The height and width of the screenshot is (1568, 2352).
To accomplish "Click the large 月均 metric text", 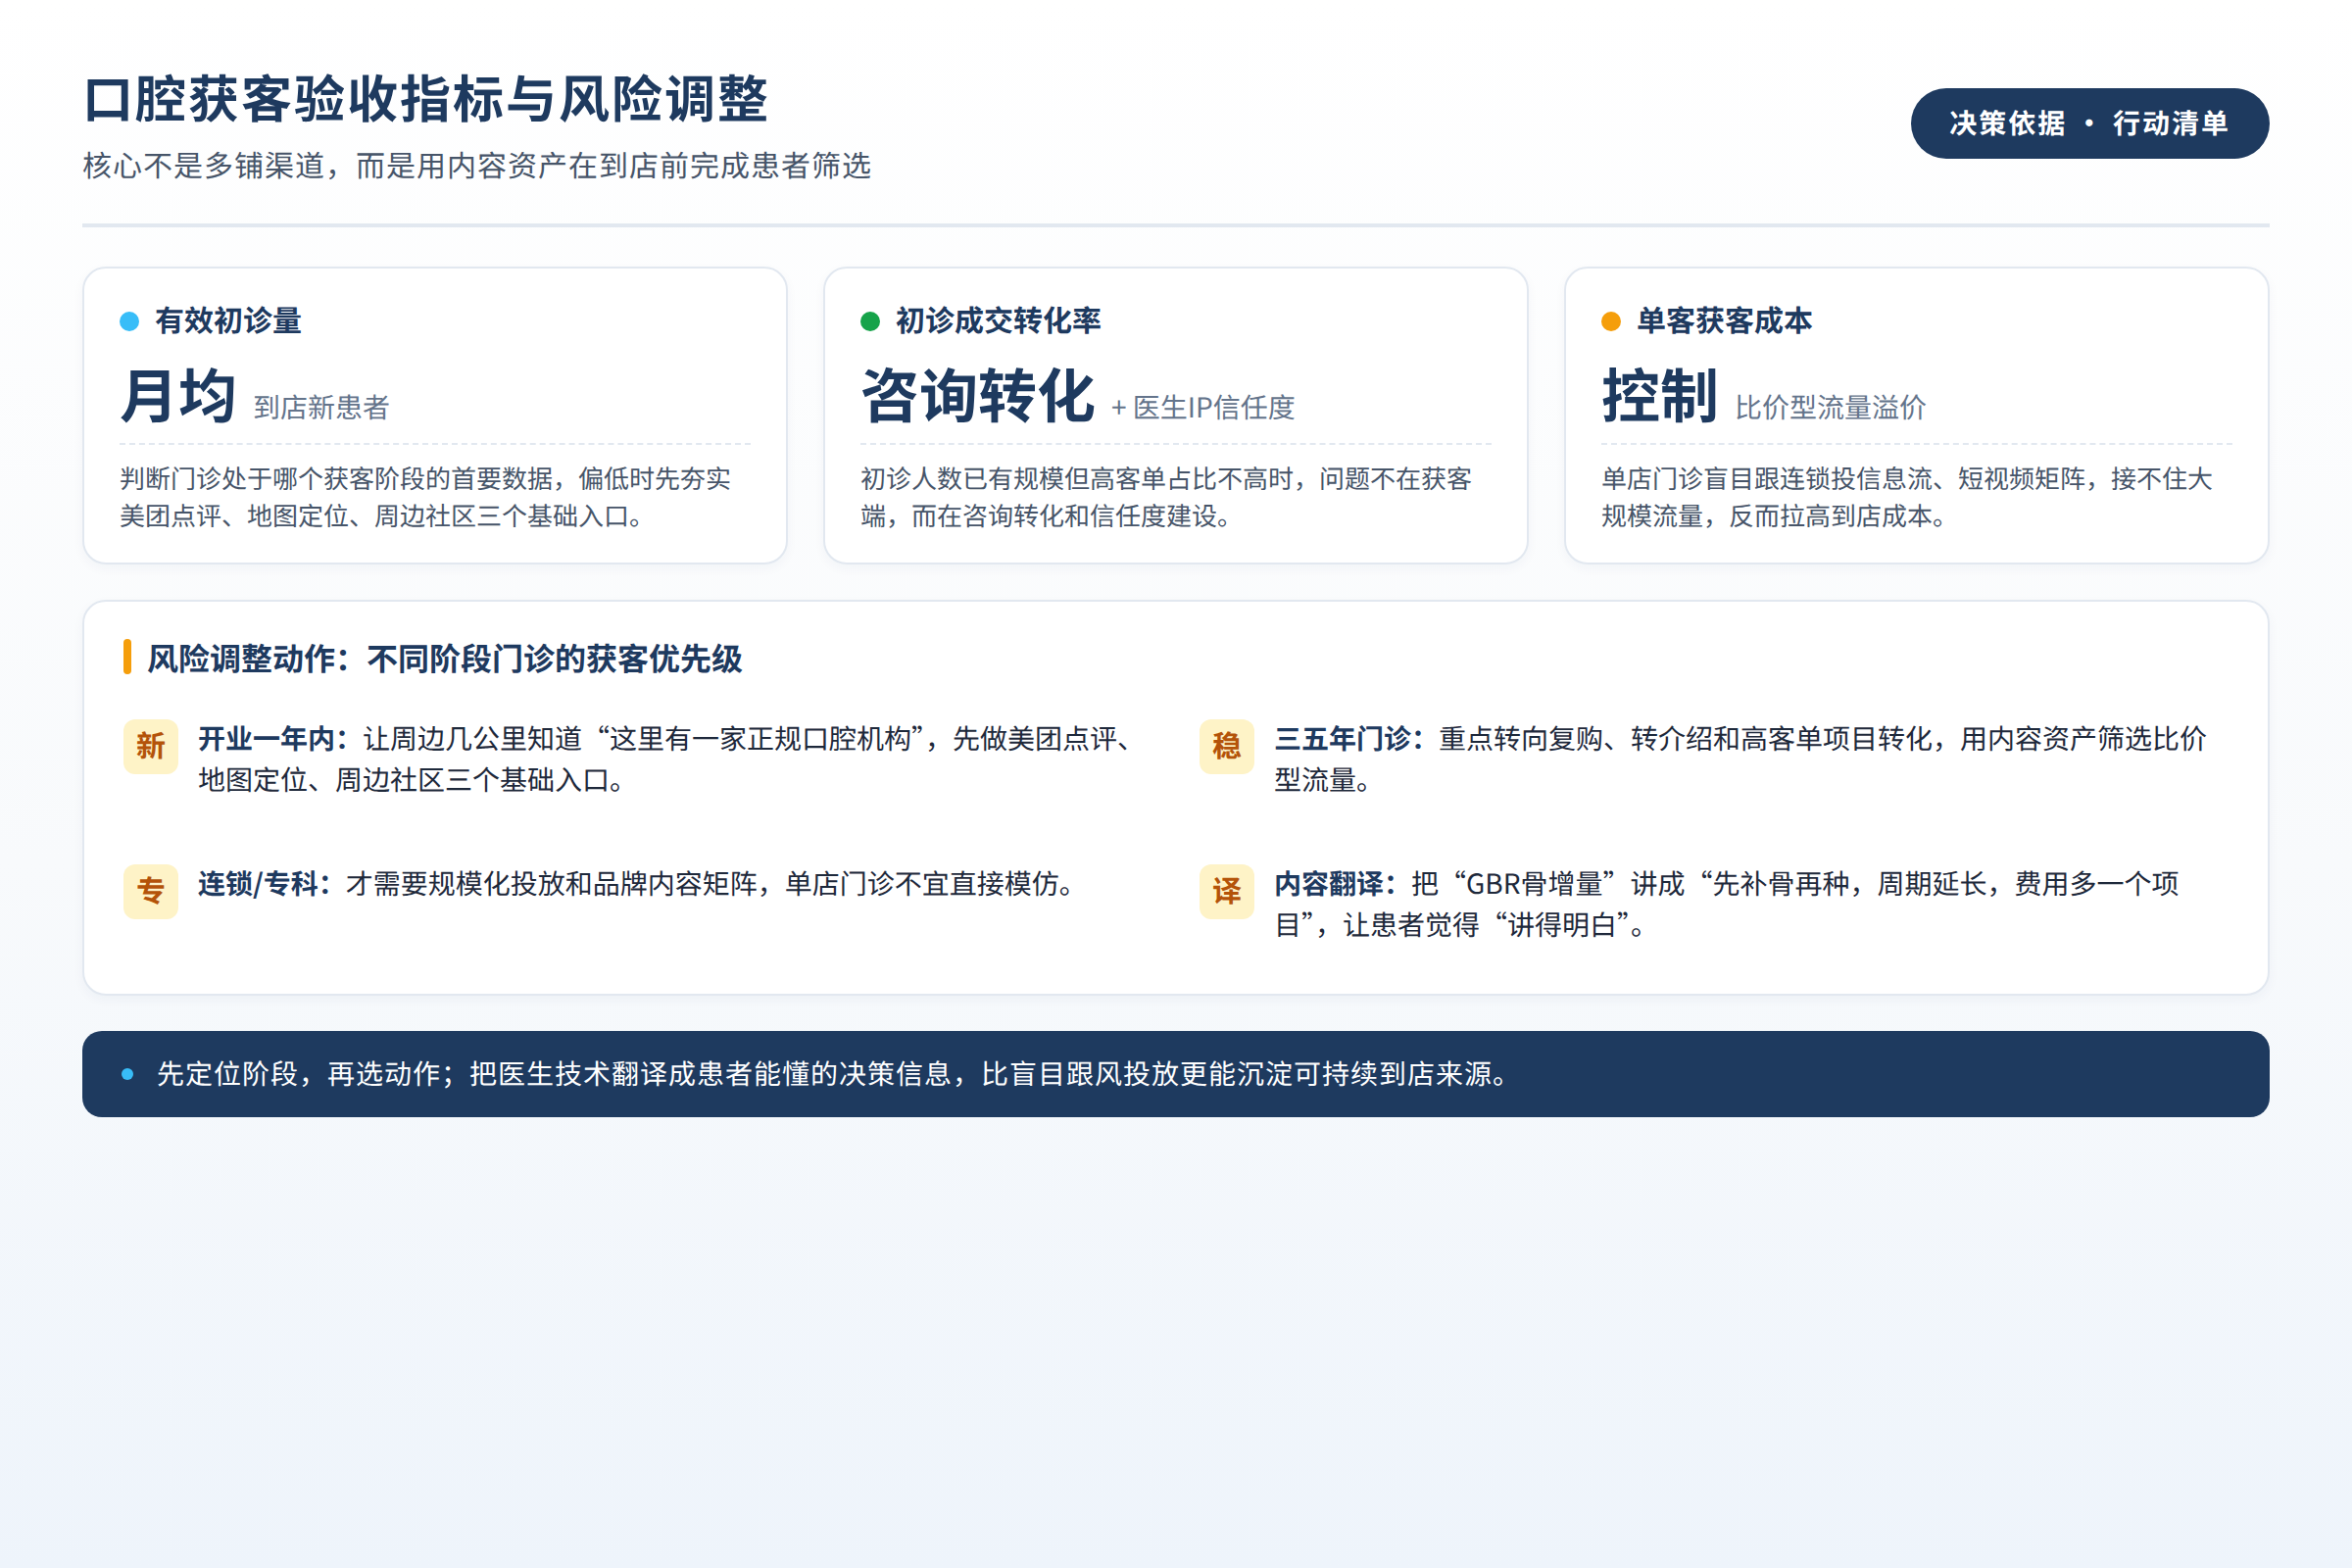I will coord(178,395).
